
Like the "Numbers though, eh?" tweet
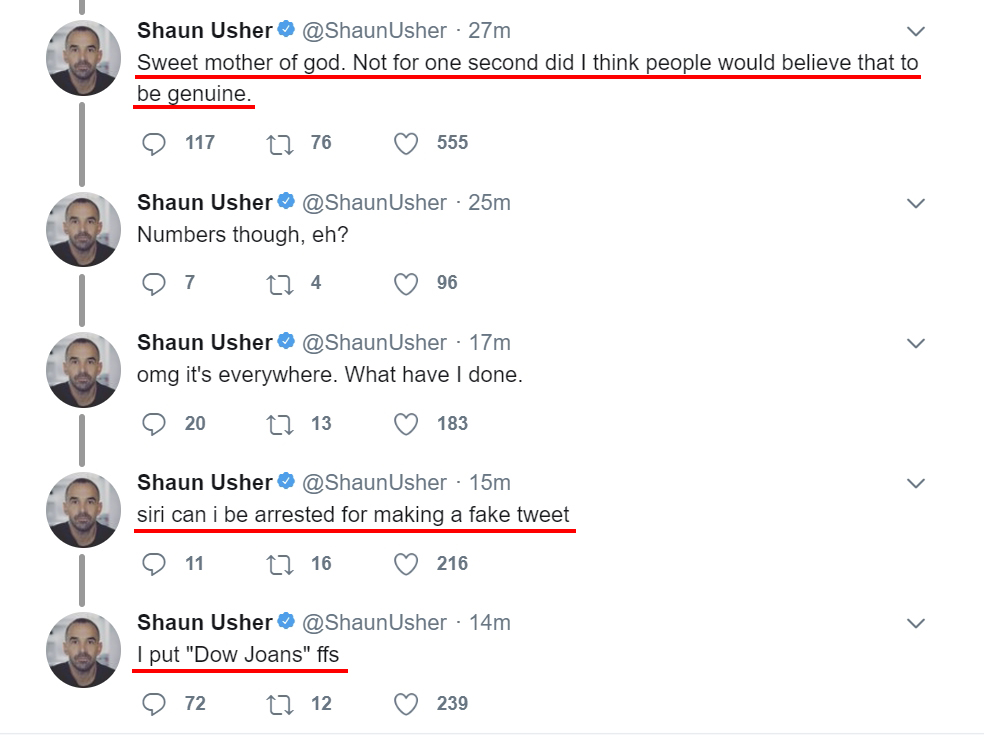click(x=405, y=284)
